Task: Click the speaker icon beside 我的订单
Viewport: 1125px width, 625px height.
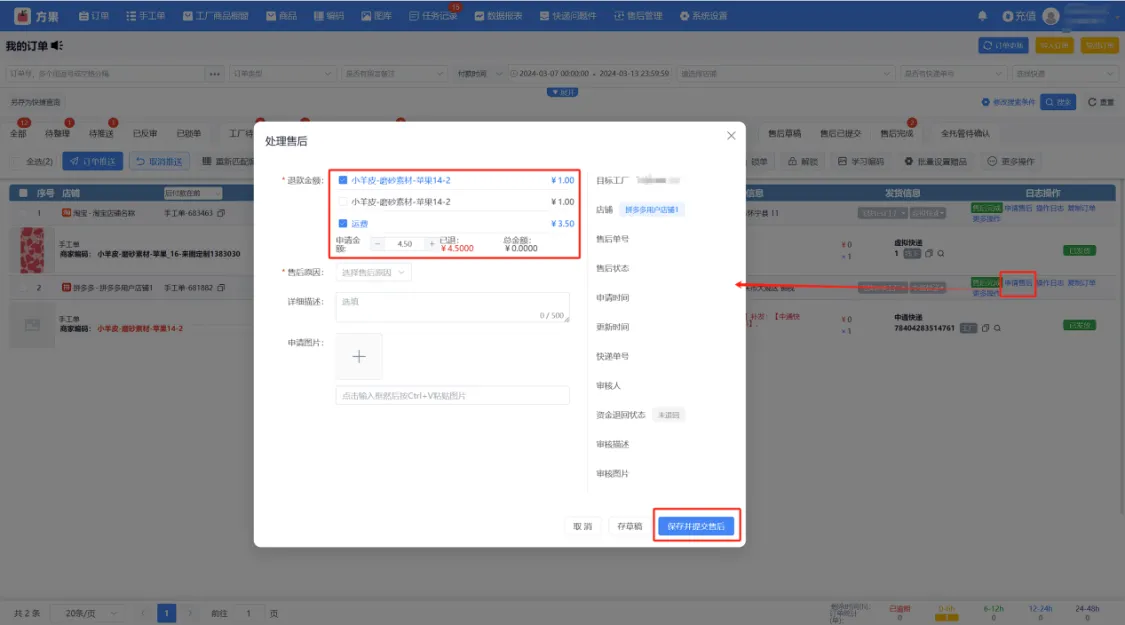Action: click(57, 46)
